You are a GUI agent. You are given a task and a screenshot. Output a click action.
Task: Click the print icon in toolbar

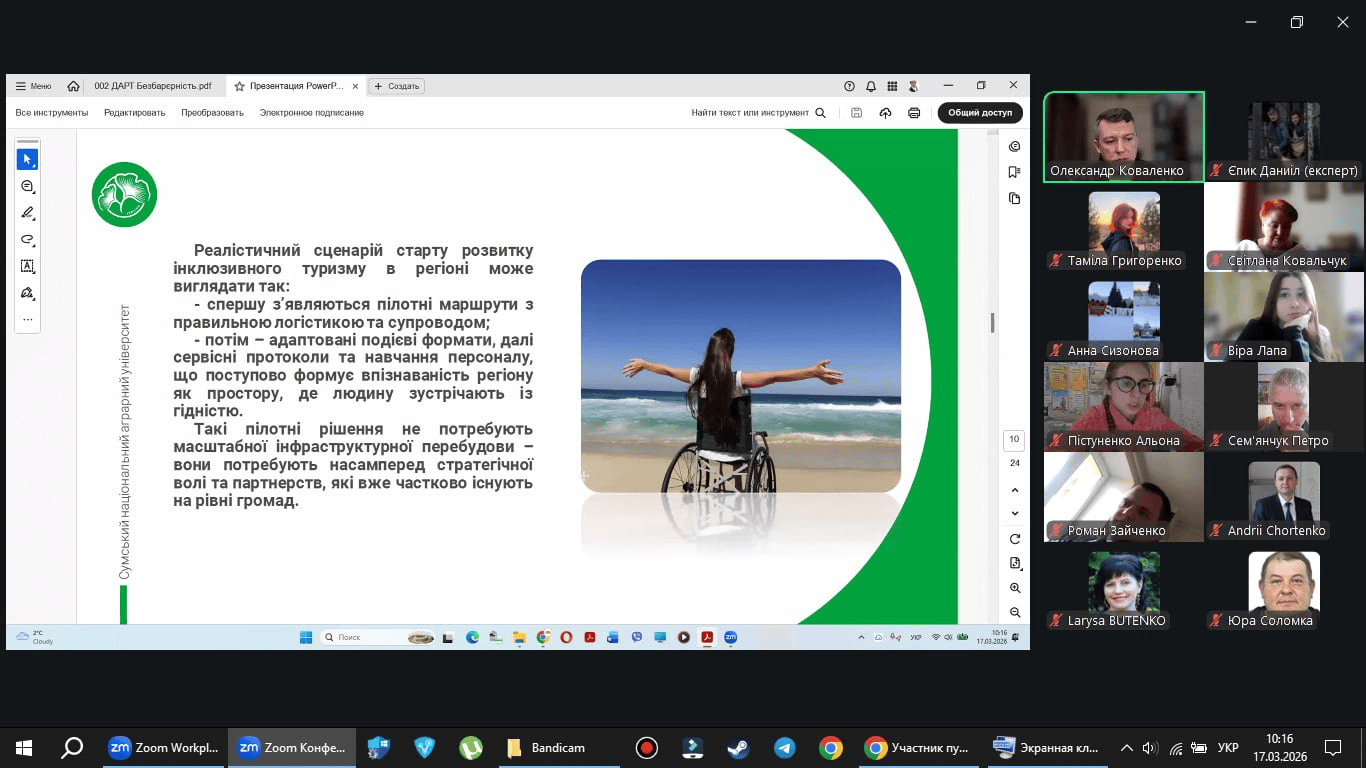click(x=913, y=113)
